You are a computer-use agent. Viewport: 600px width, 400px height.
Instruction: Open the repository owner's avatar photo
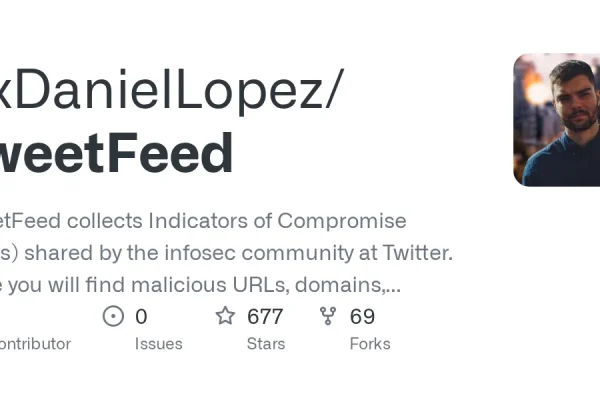(556, 120)
